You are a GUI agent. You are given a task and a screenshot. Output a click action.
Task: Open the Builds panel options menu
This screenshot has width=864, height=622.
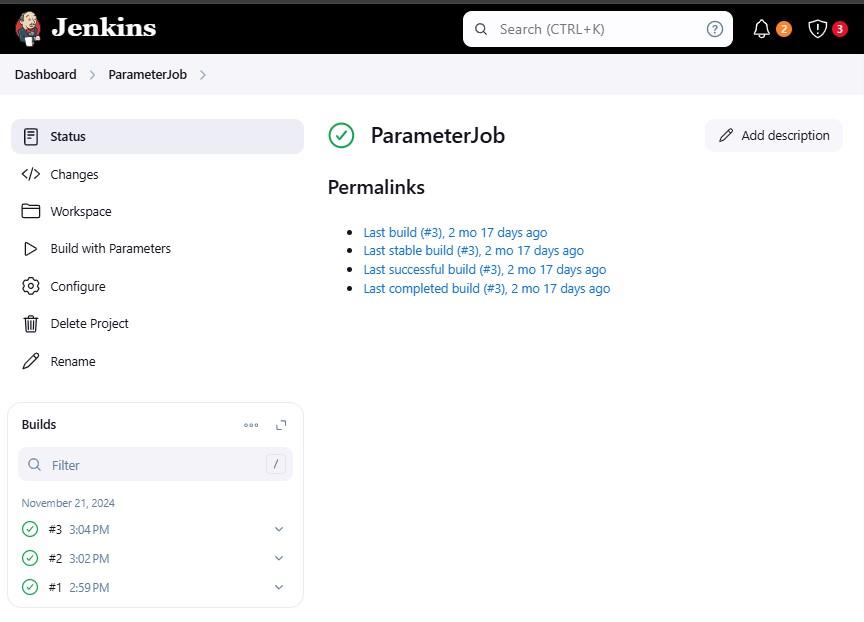(x=251, y=424)
